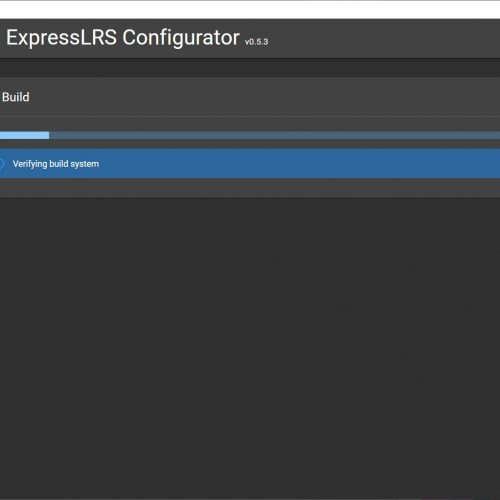500x500 pixels.
Task: Click the Build section heading
Action: [x=16, y=97]
